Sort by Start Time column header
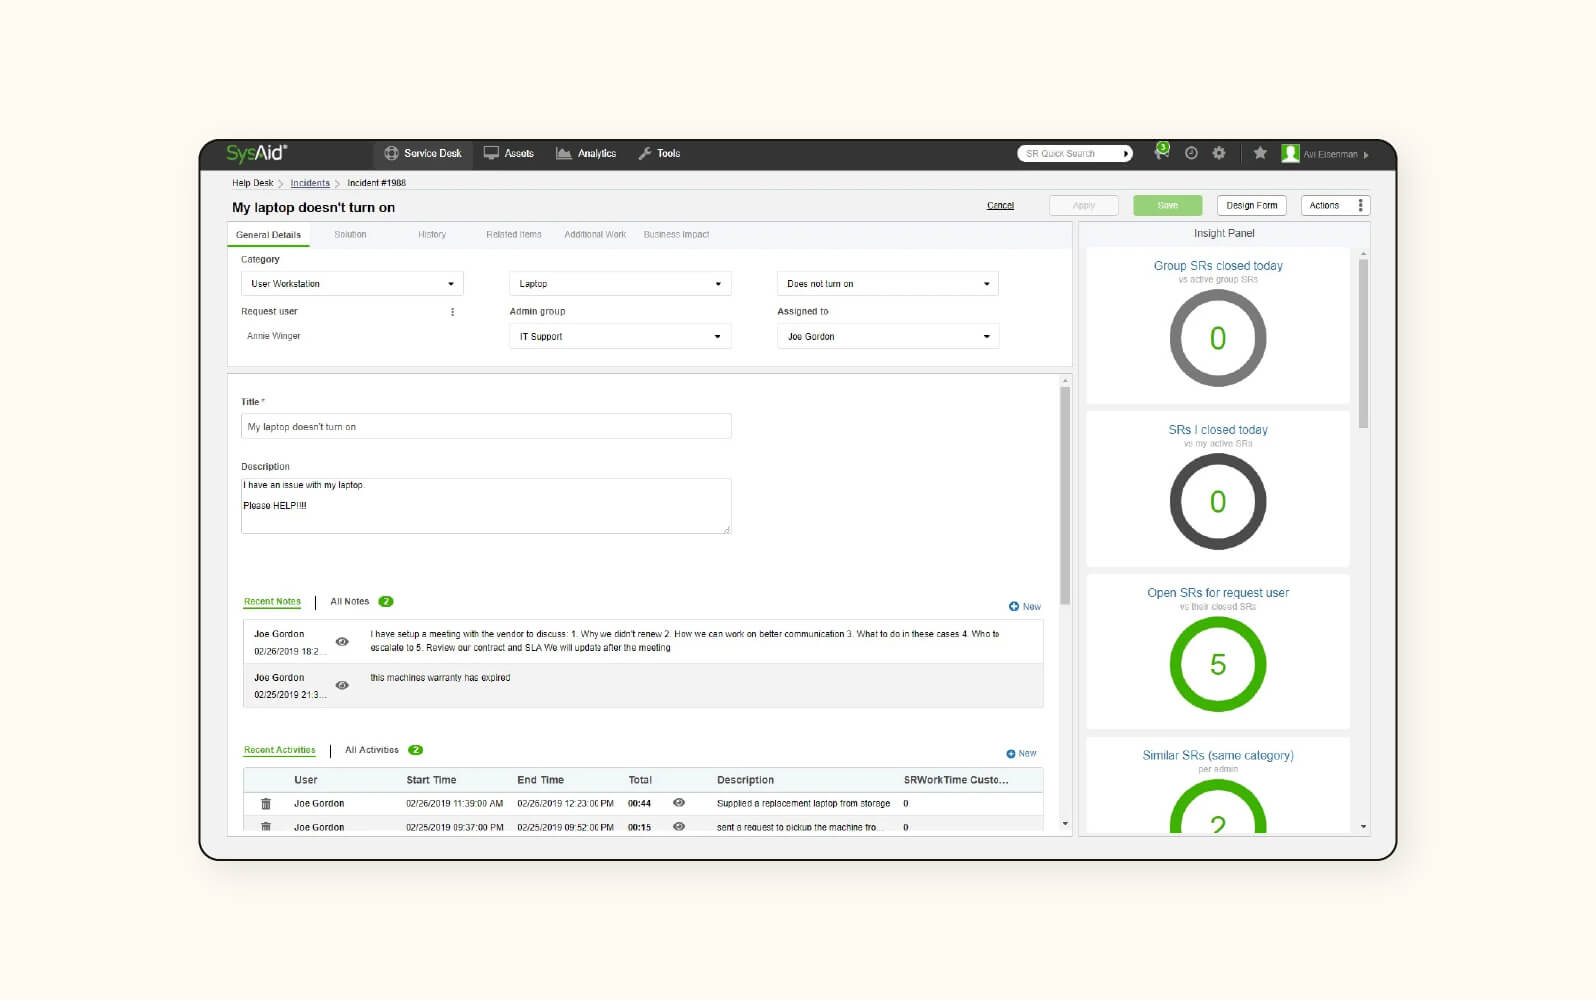 click(x=431, y=780)
